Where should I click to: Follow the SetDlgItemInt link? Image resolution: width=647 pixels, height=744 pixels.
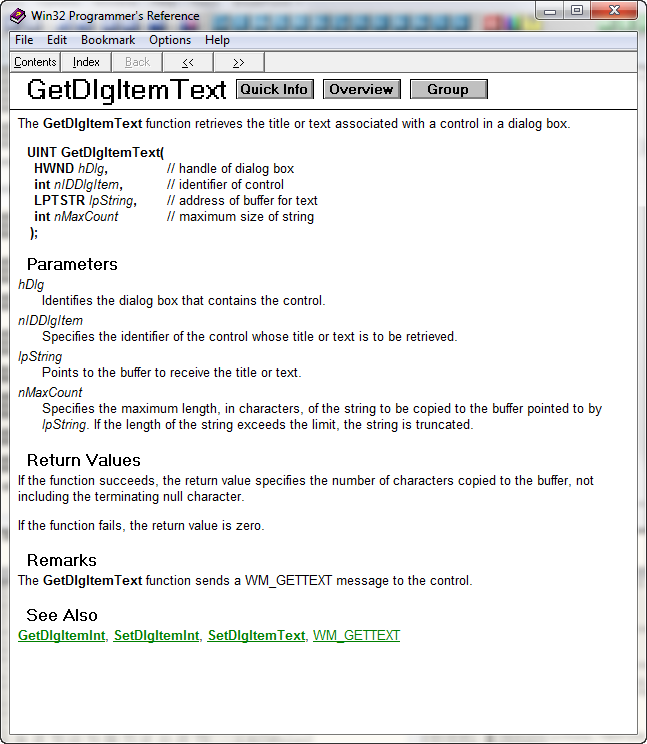pos(157,635)
